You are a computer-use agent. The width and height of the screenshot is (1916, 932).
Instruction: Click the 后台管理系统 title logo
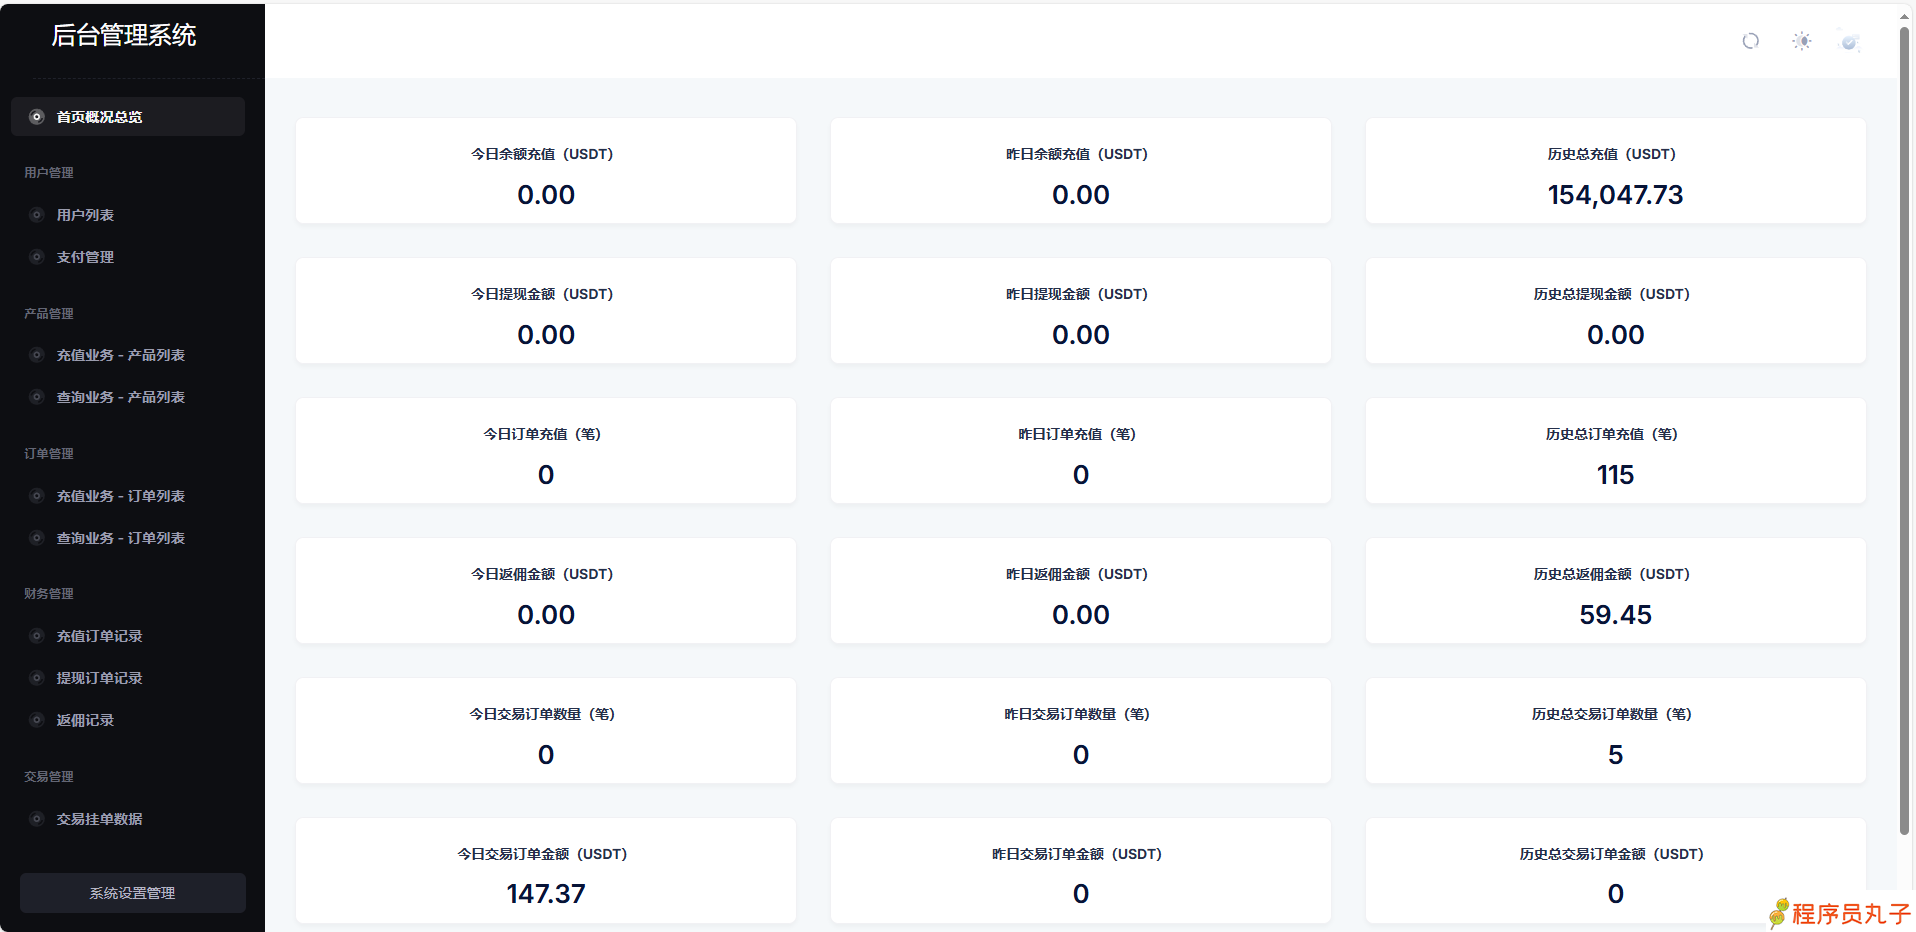point(124,36)
